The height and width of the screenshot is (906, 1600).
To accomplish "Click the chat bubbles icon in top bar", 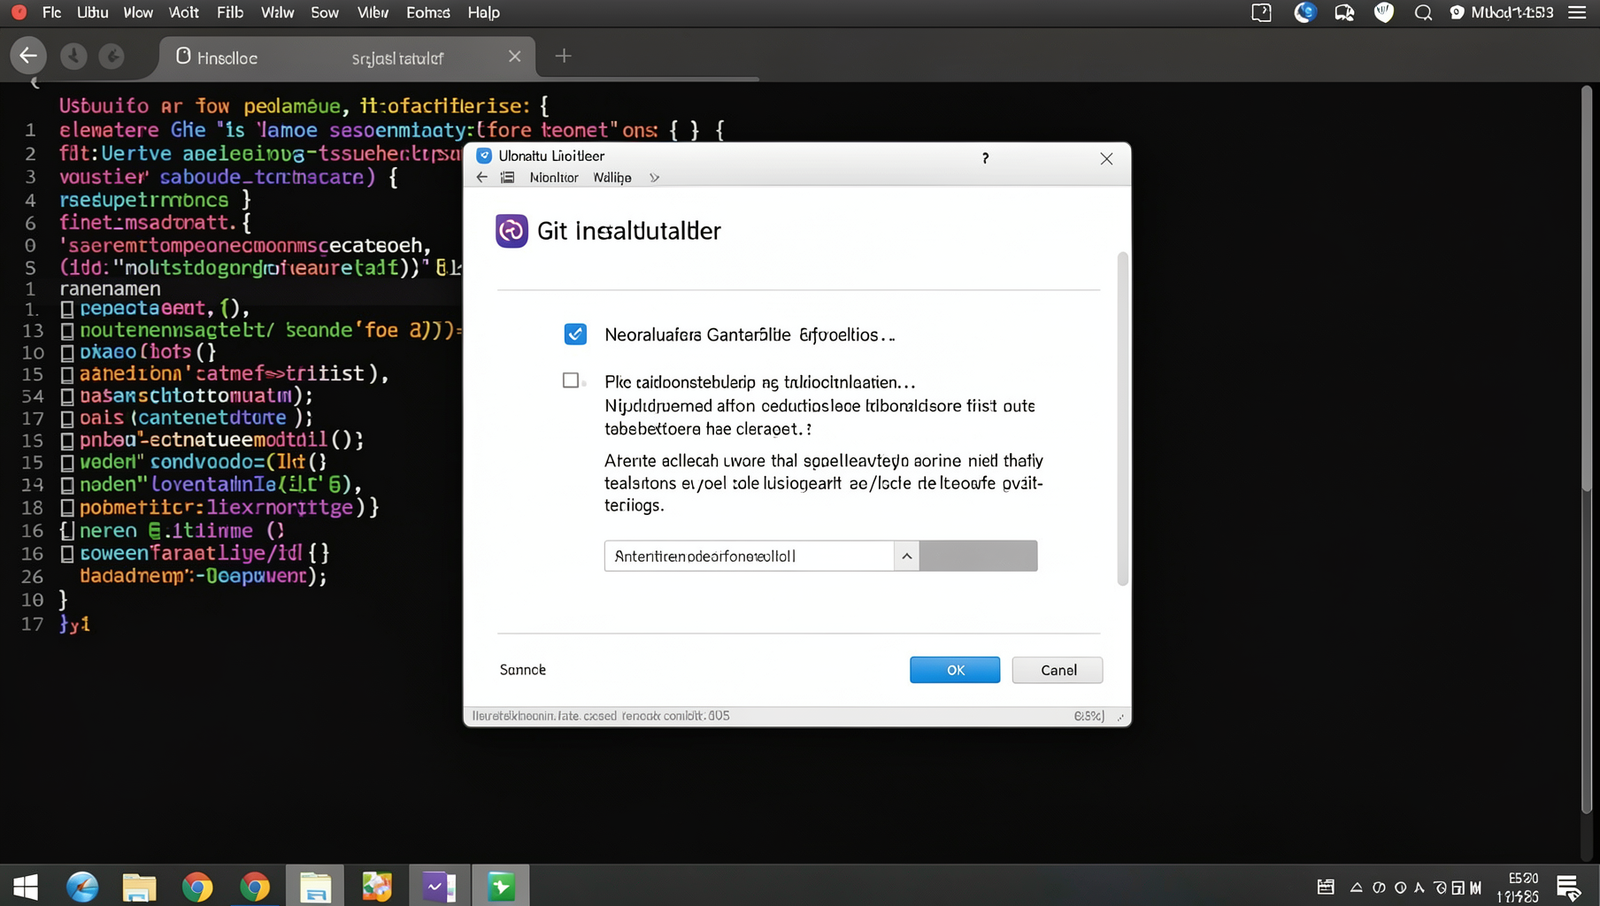I will coord(1344,13).
